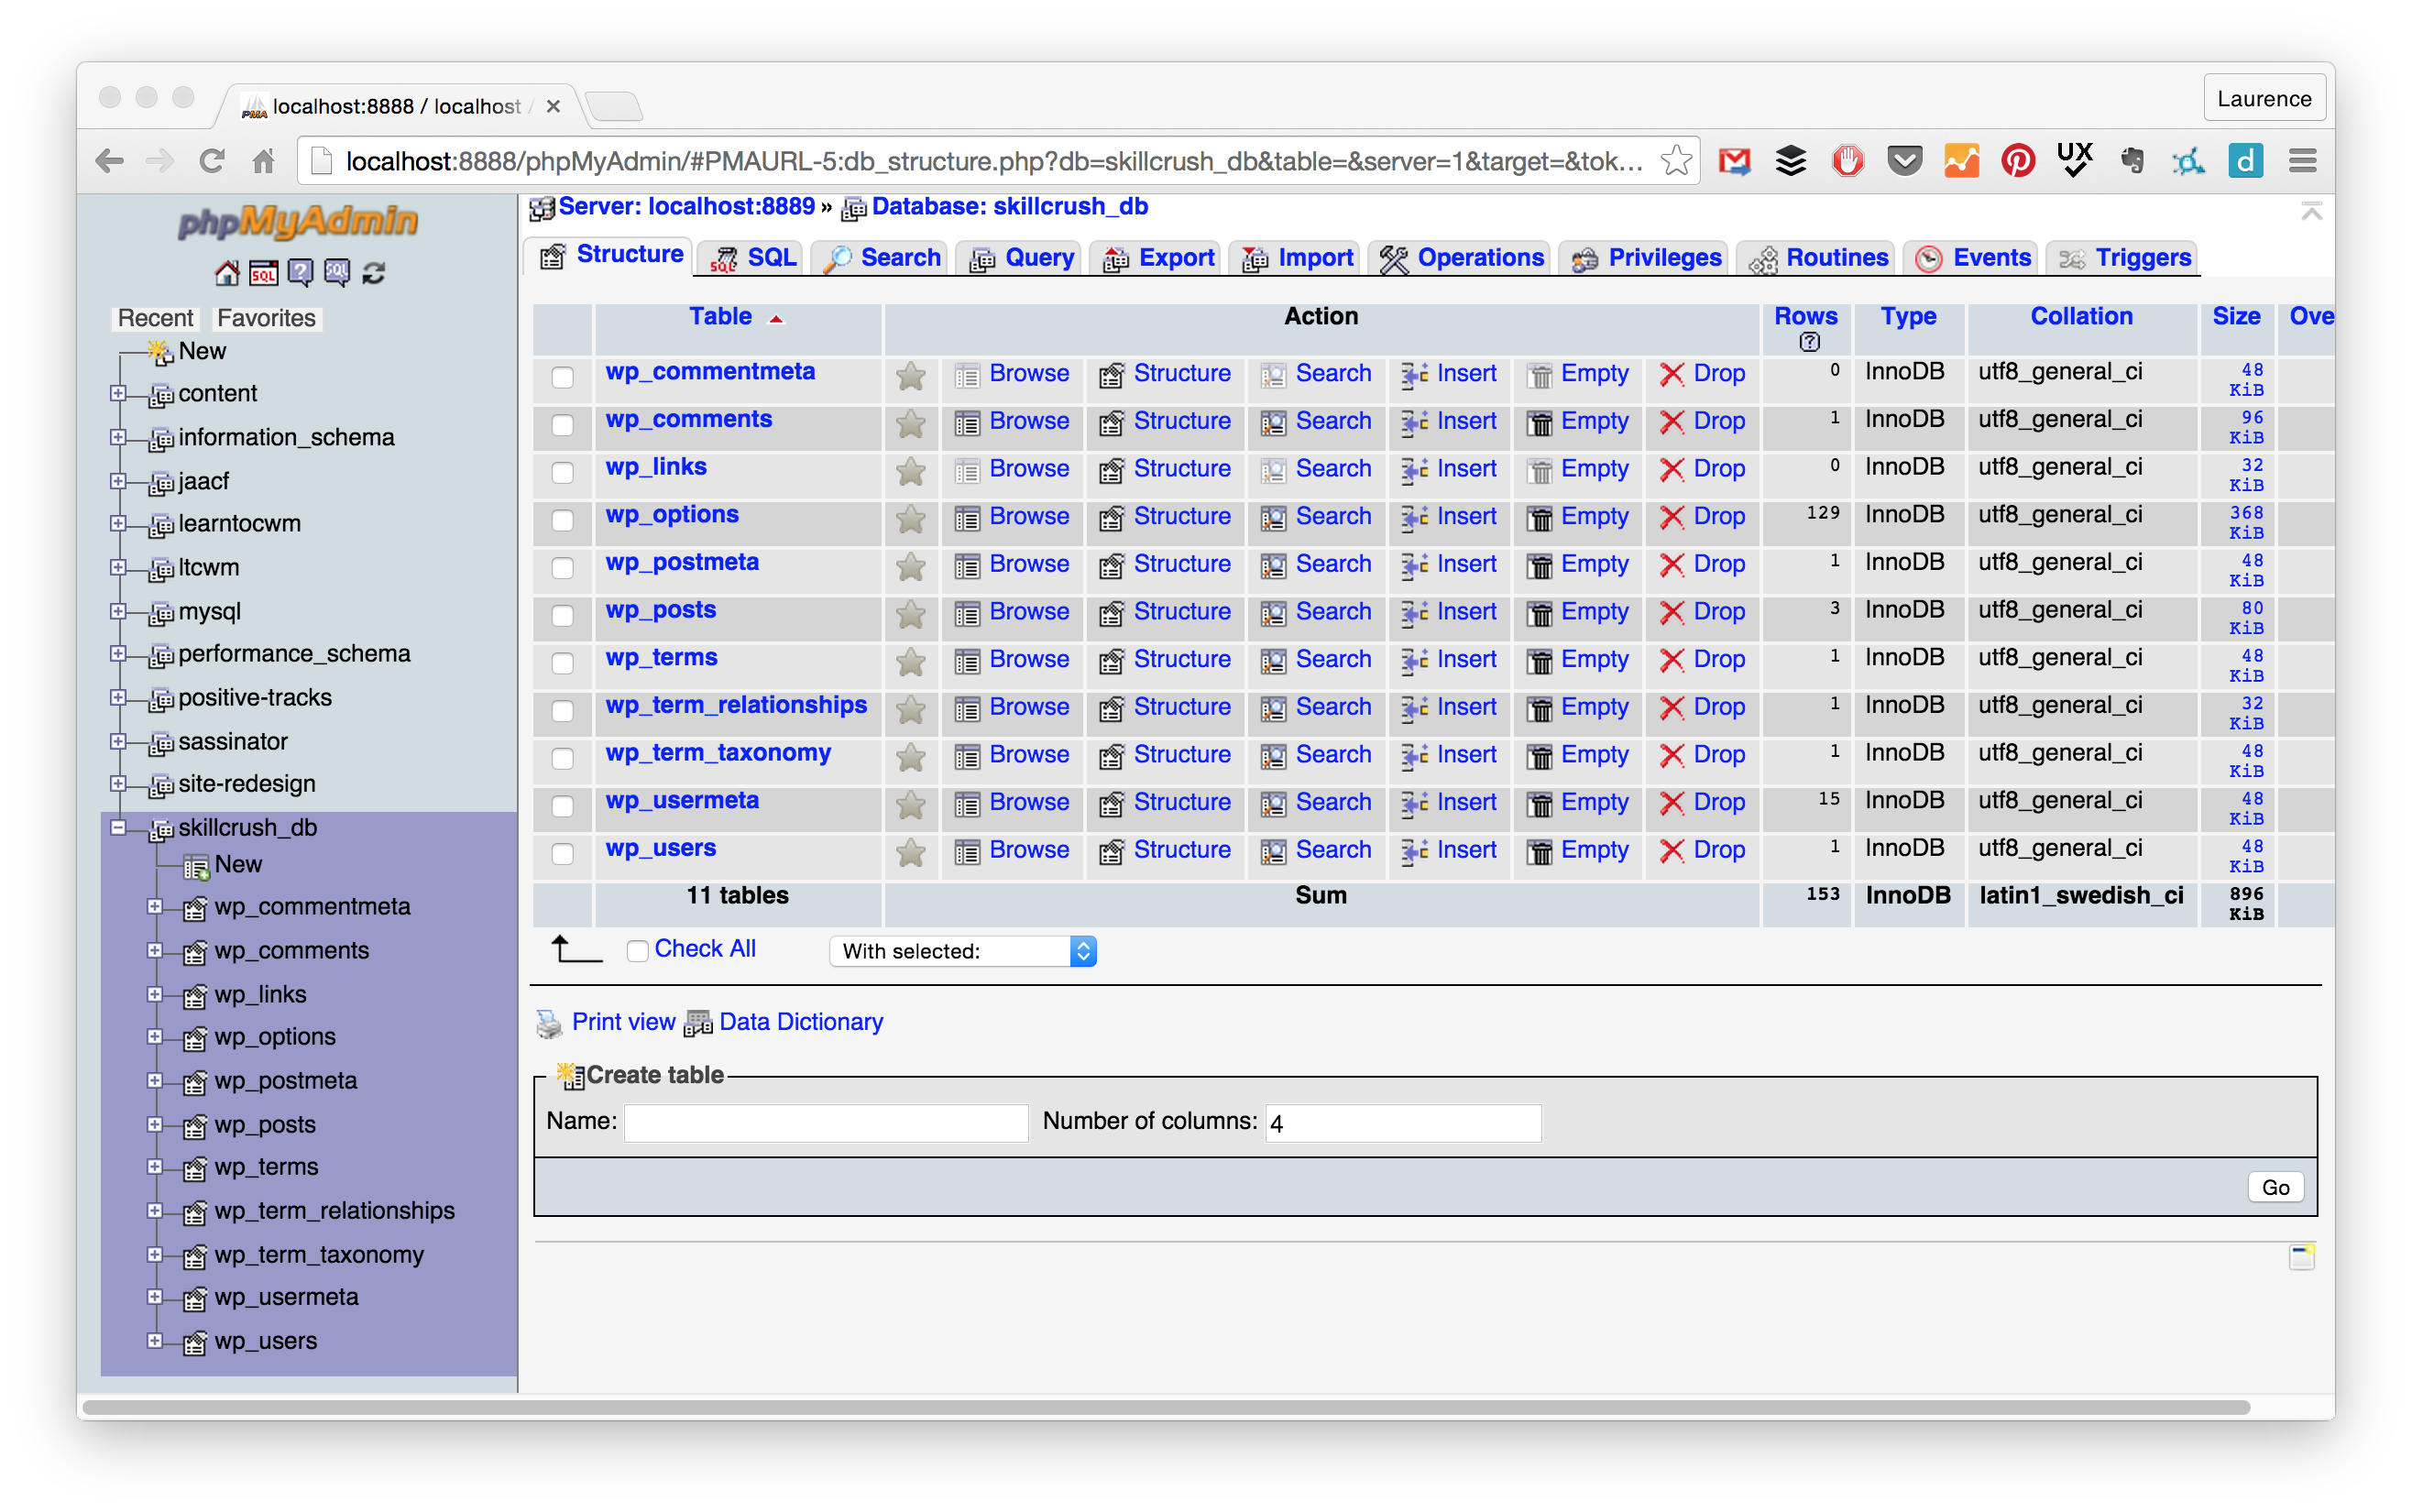Collapse the skillcrush_db tree node
The image size is (2412, 1512).
click(118, 827)
